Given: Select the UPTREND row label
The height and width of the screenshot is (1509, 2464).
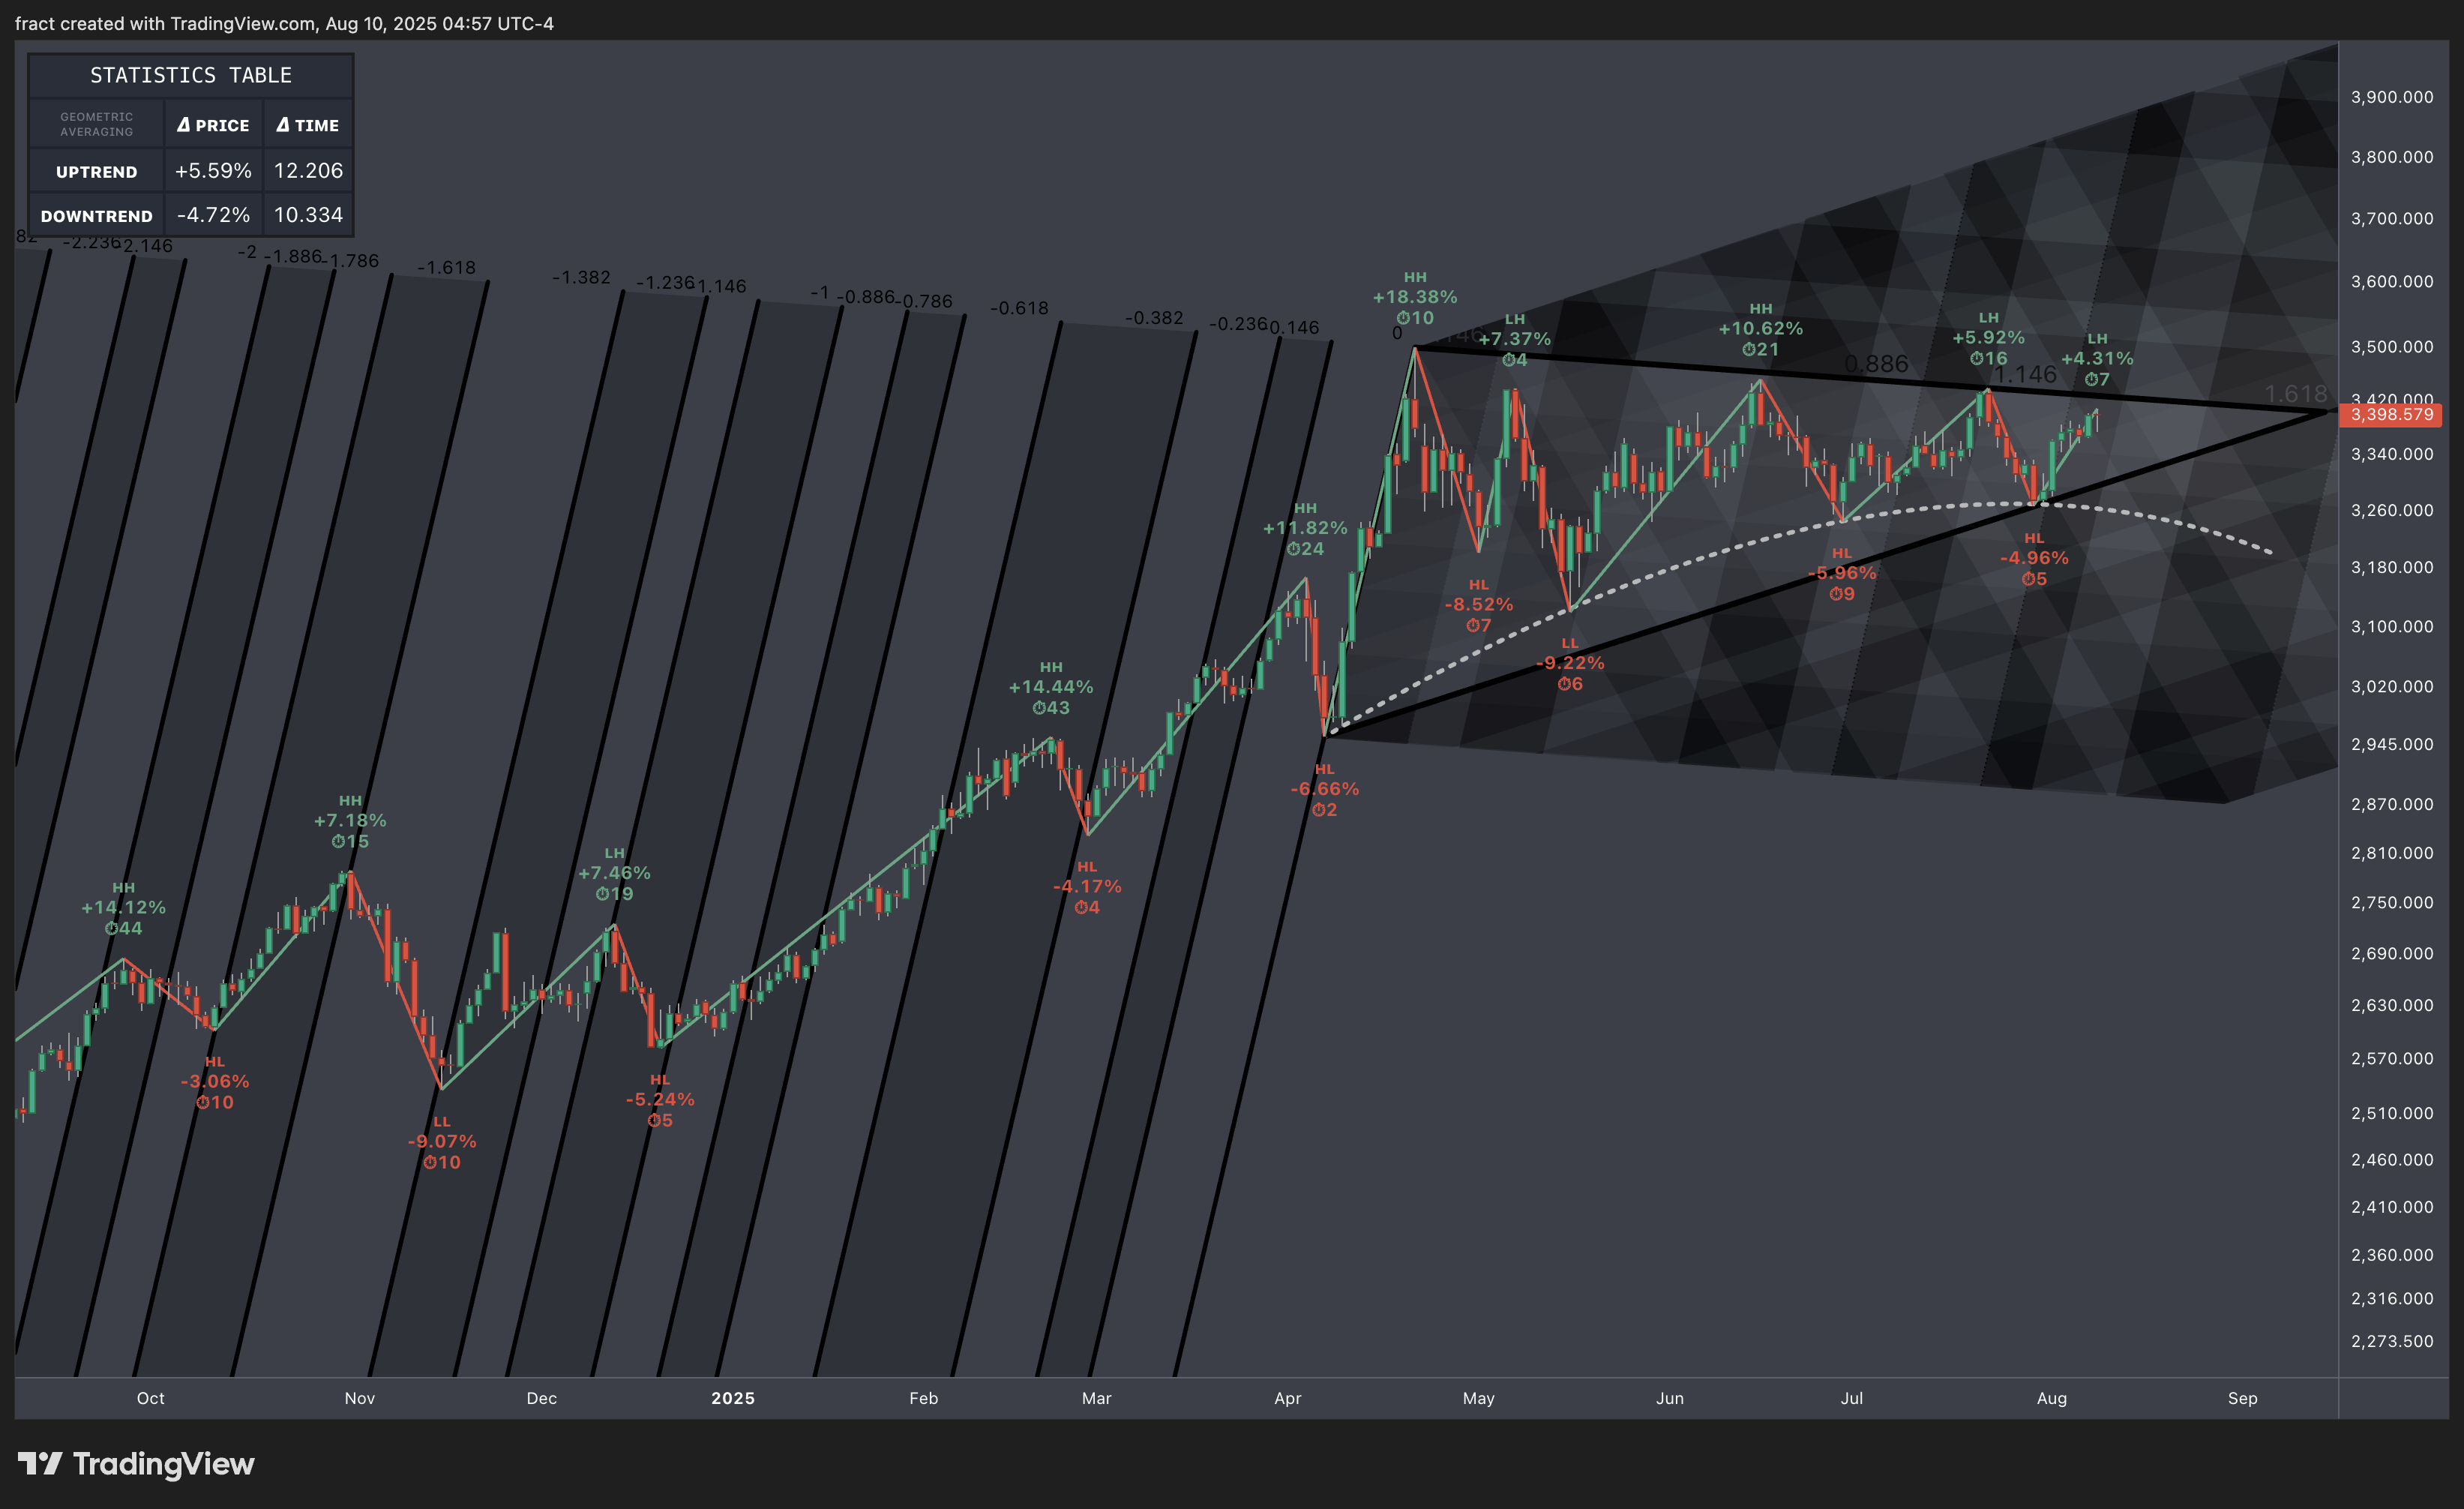Looking at the screenshot, I should [x=96, y=172].
